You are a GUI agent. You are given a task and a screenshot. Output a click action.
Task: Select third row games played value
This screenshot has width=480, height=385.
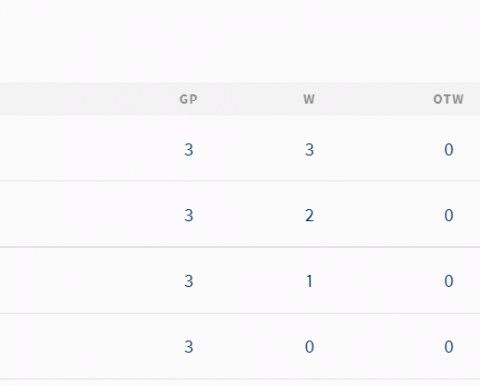tap(189, 281)
